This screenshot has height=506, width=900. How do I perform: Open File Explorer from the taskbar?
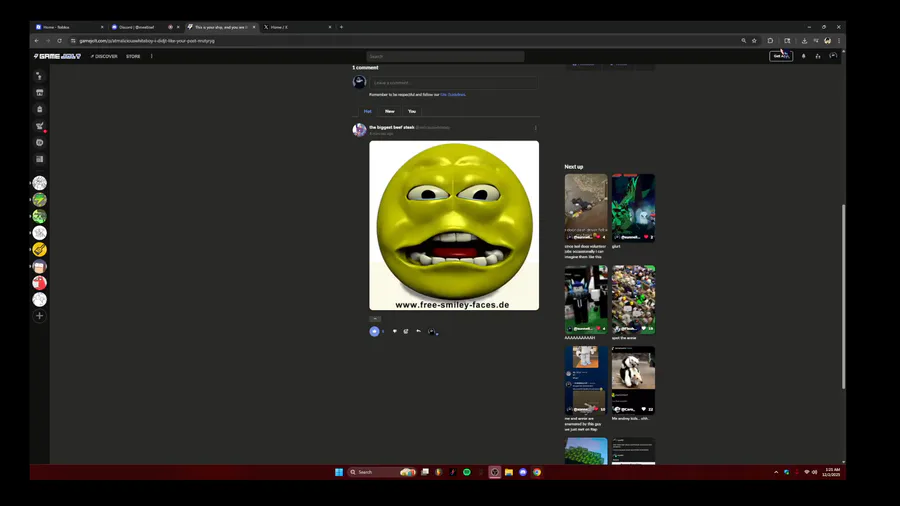click(x=509, y=472)
